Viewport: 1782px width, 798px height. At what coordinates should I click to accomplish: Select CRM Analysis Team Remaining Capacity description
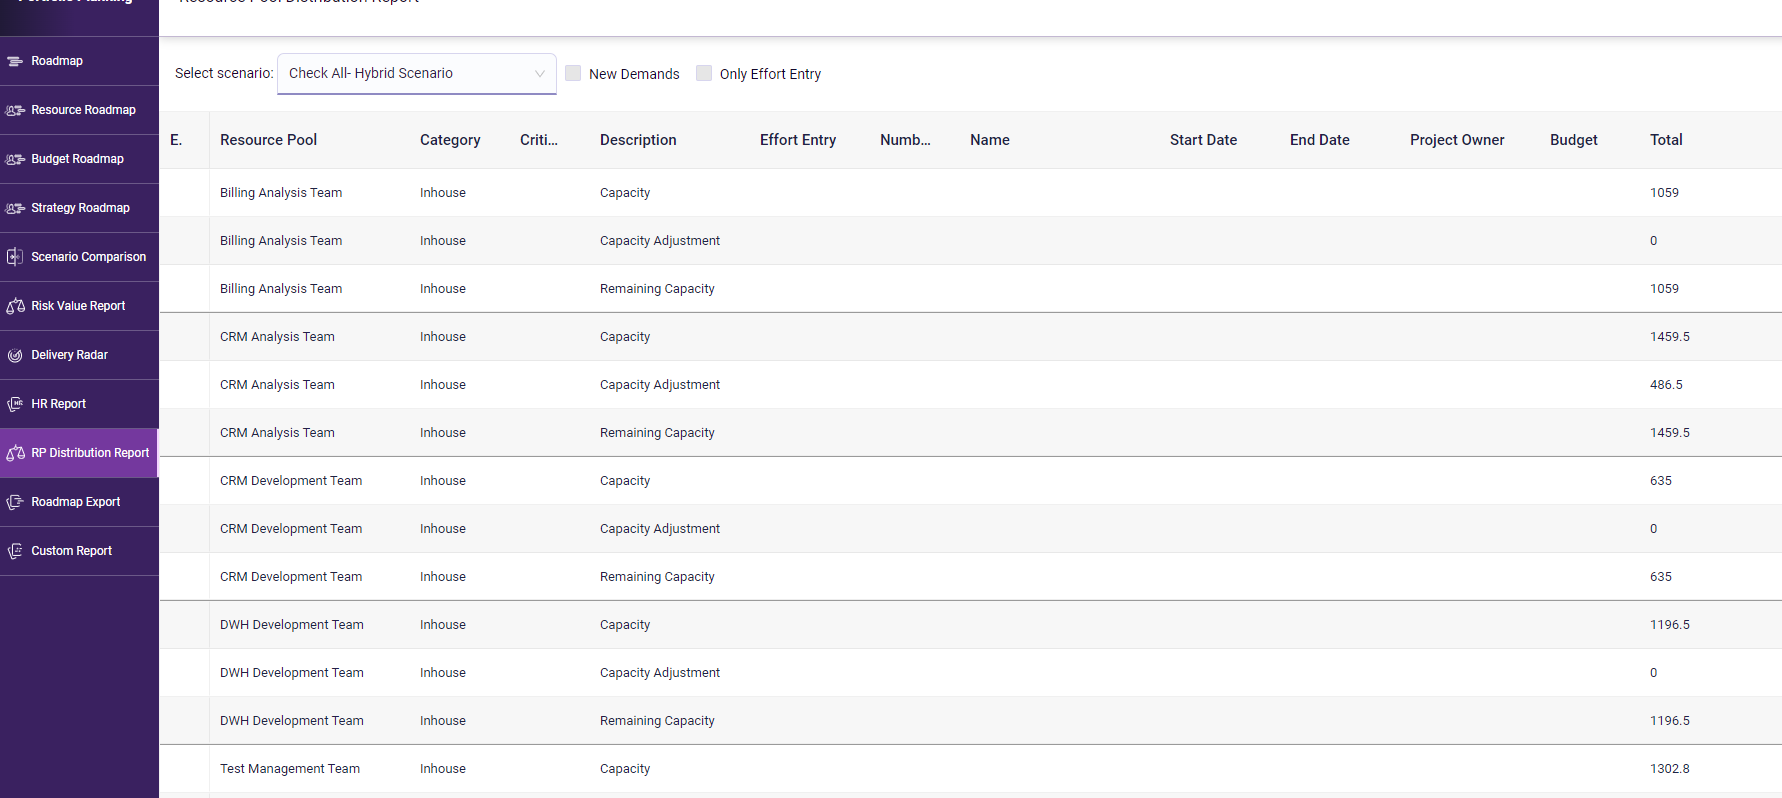[x=657, y=433]
